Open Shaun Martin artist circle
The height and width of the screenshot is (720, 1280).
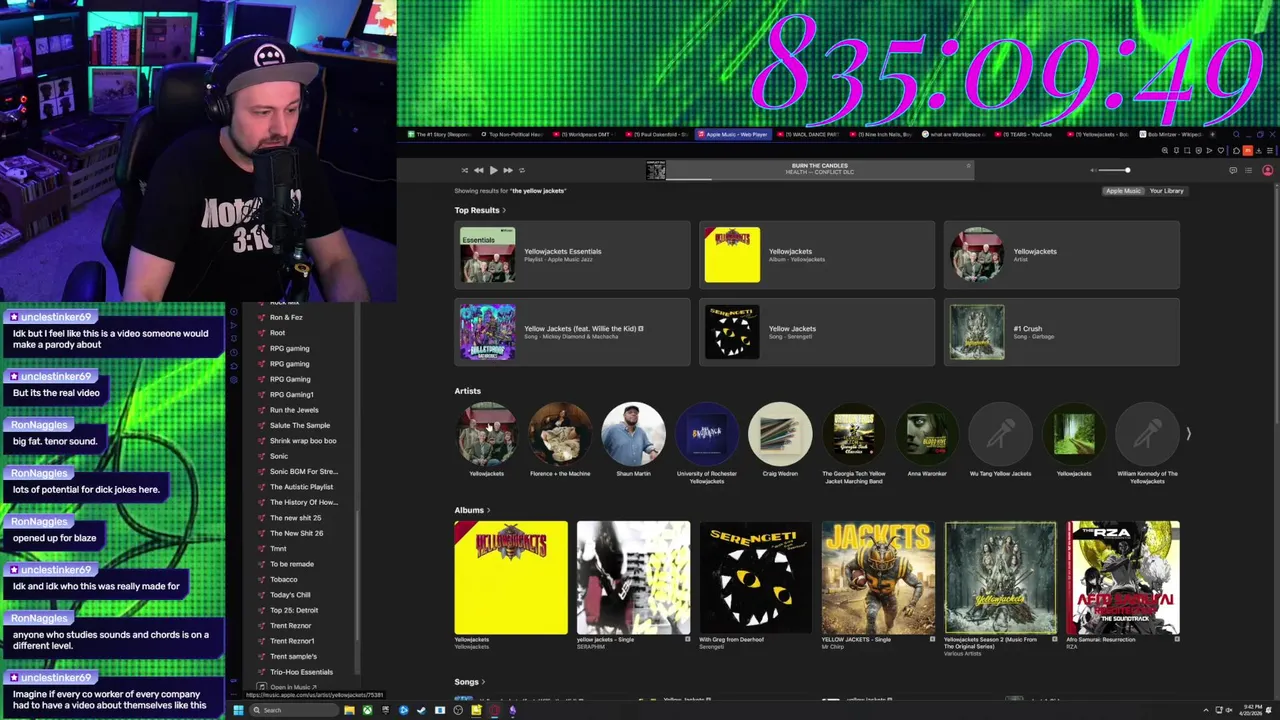point(633,434)
